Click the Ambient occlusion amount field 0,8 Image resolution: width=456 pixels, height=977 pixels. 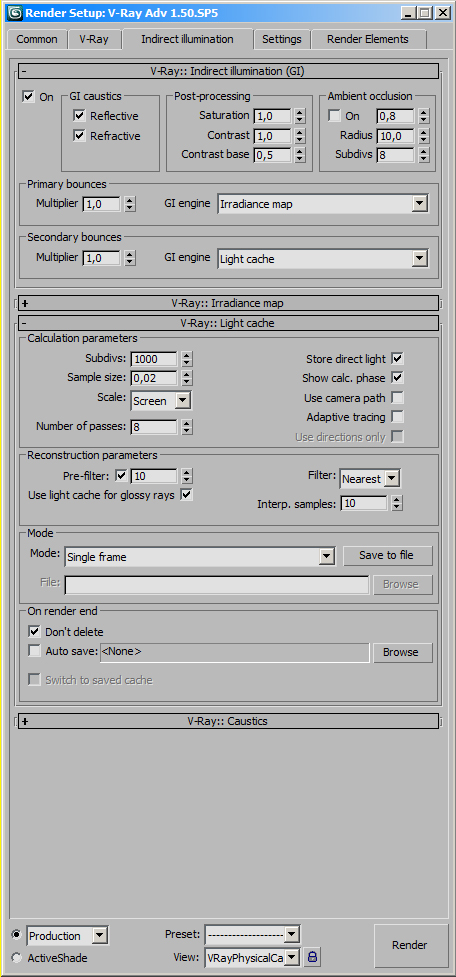[396, 116]
